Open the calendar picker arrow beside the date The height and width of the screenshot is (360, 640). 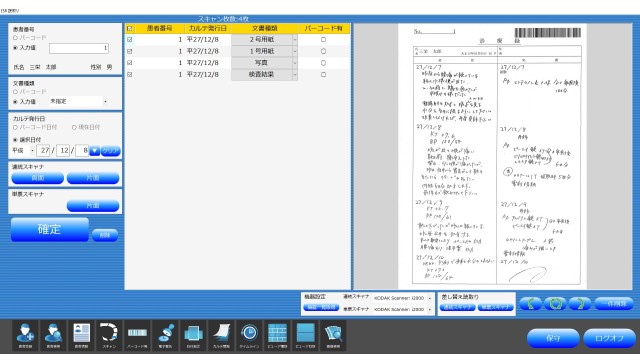(94, 151)
